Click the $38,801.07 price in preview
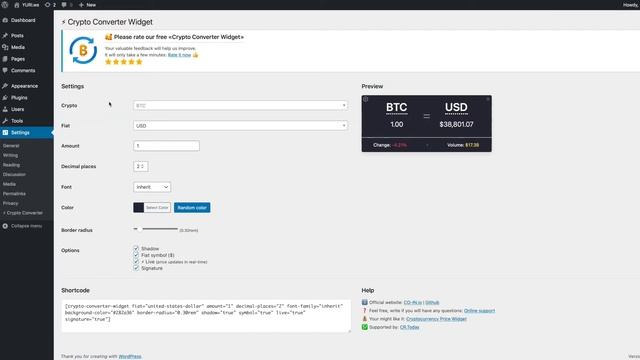Image resolution: width=640 pixels, height=360 pixels. 456,124
